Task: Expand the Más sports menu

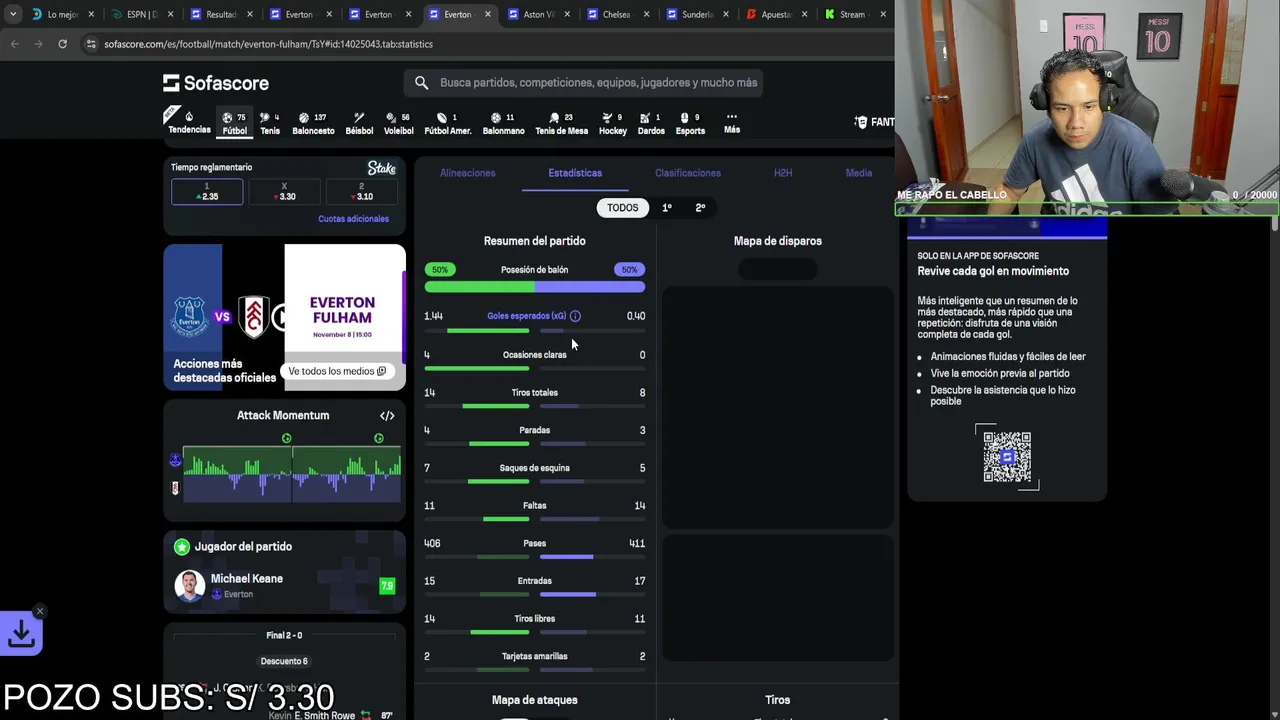Action: pos(732,122)
